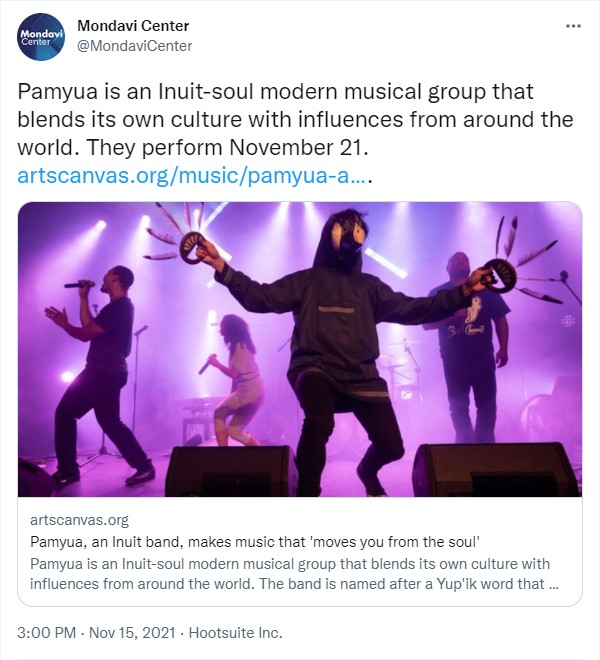Open the purple-lit concert photo
The width and height of the screenshot is (600, 660).
300,349
